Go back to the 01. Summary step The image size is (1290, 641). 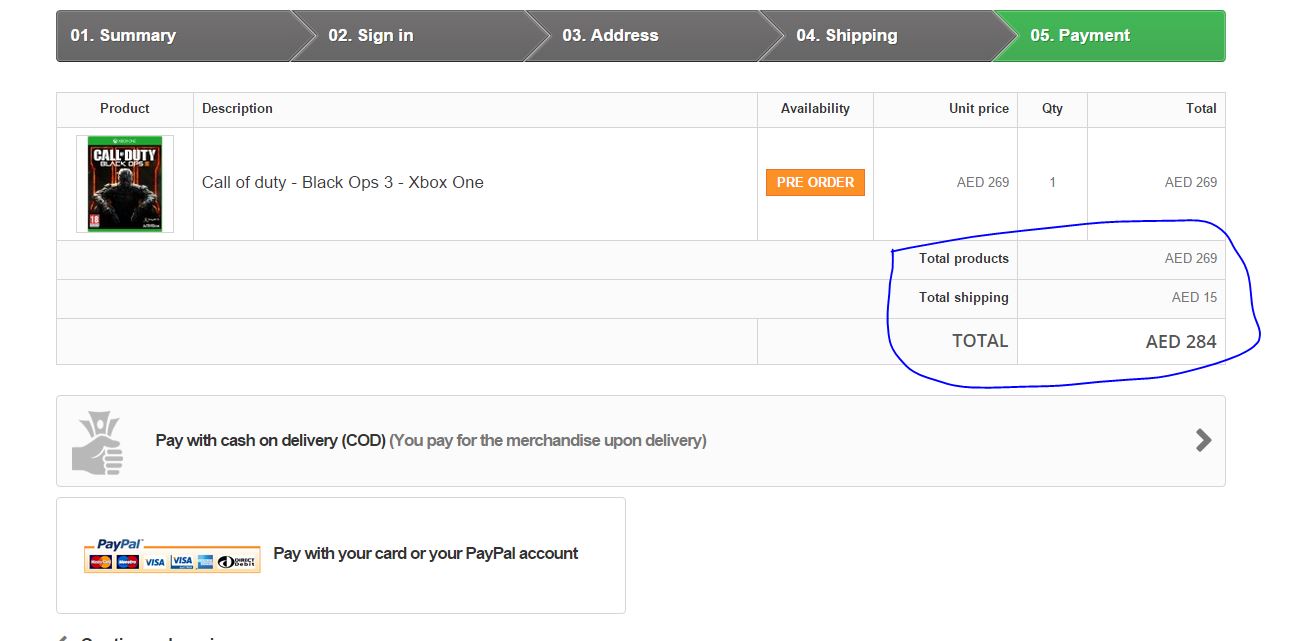coord(123,36)
